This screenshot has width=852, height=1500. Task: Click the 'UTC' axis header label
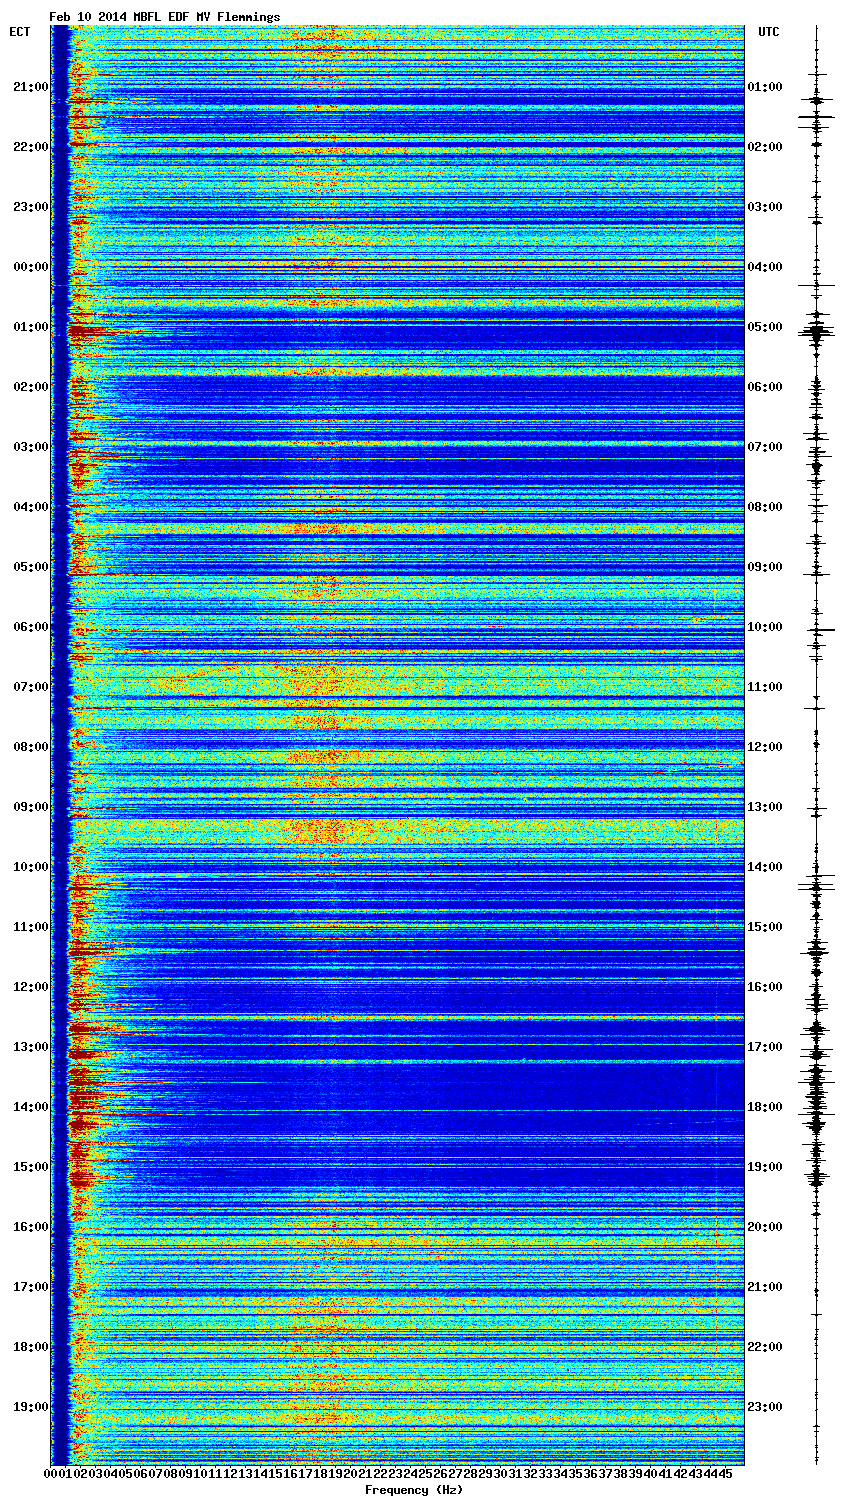(x=769, y=32)
